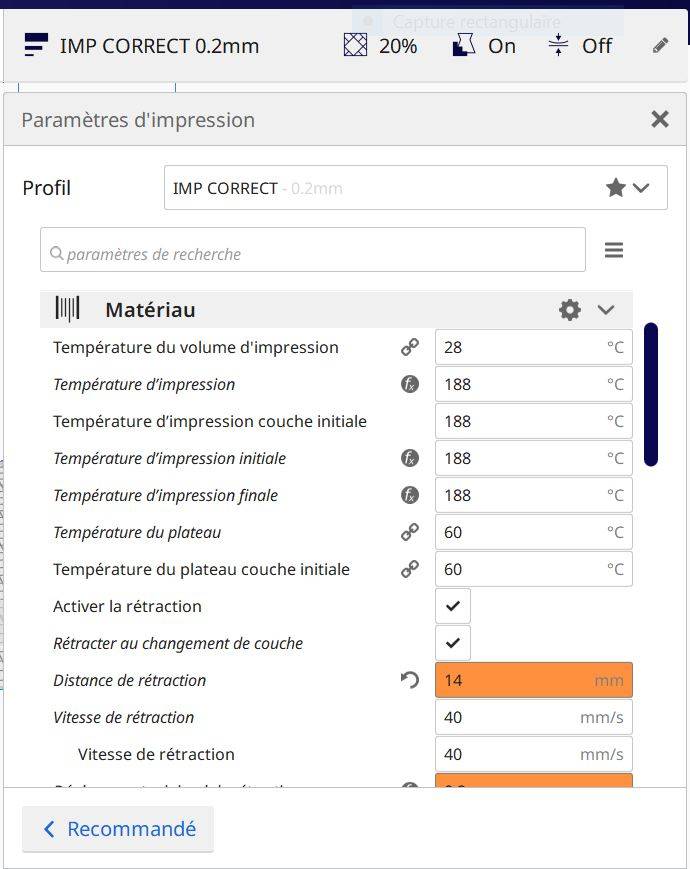690x869 pixels.
Task: Click the link icon for Température du plateau
Action: coord(410,532)
